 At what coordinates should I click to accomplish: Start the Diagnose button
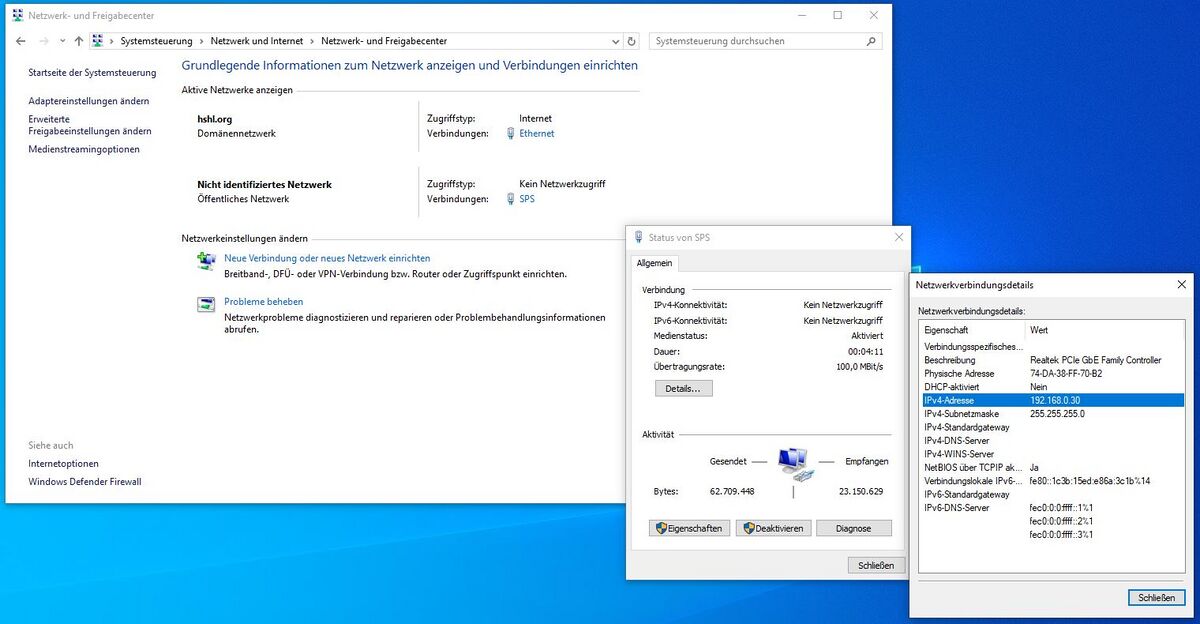coord(853,528)
